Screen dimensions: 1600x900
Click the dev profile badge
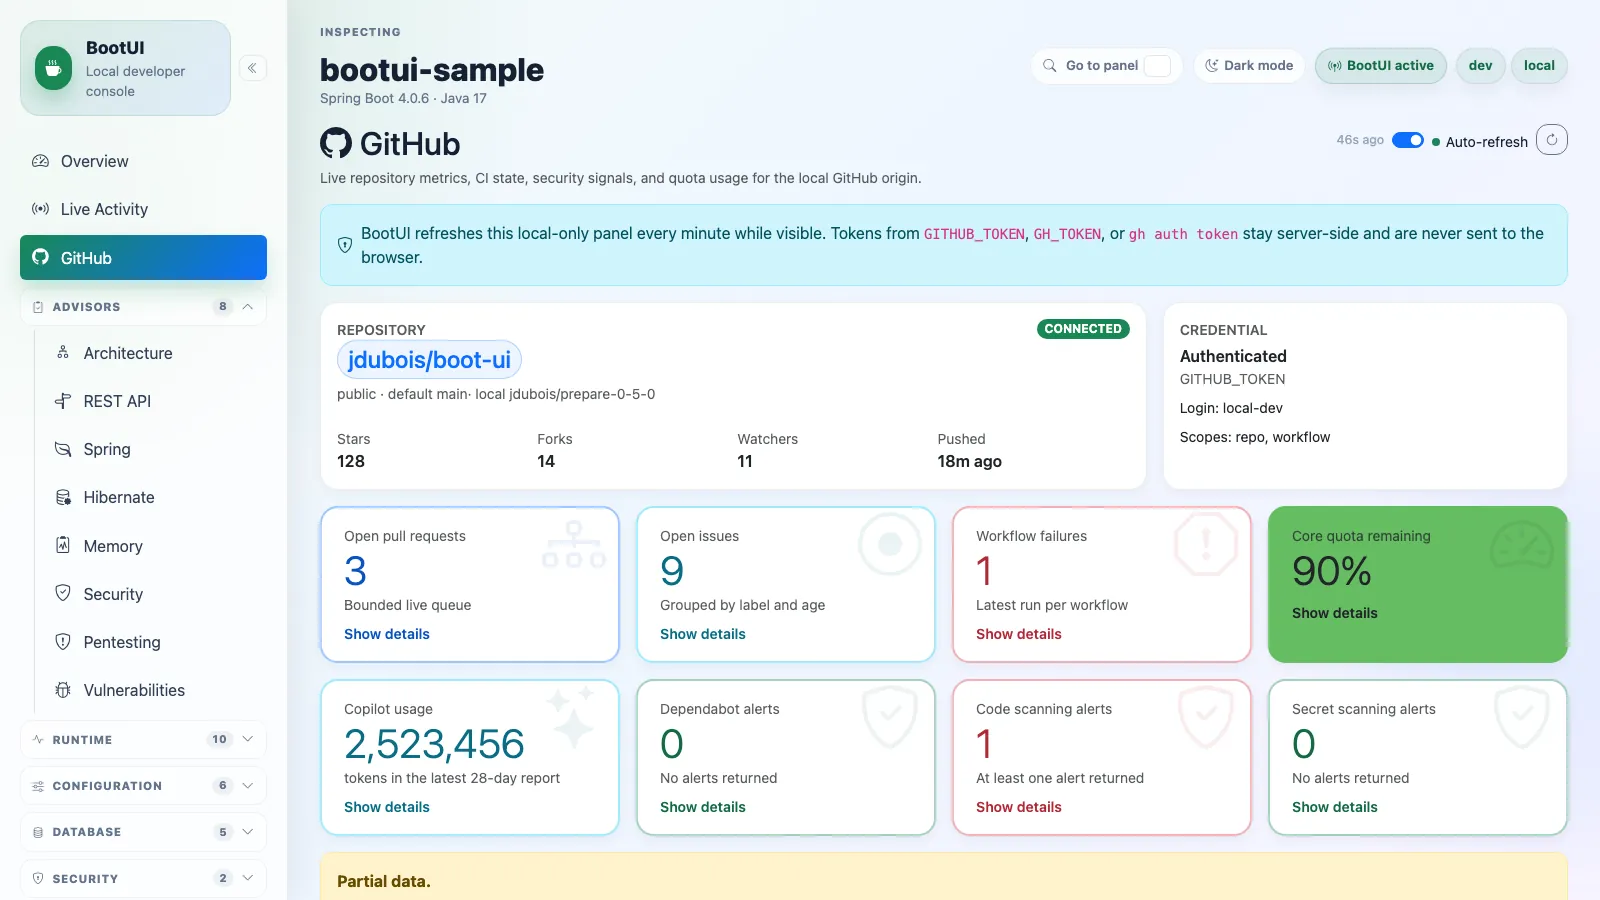coord(1481,65)
